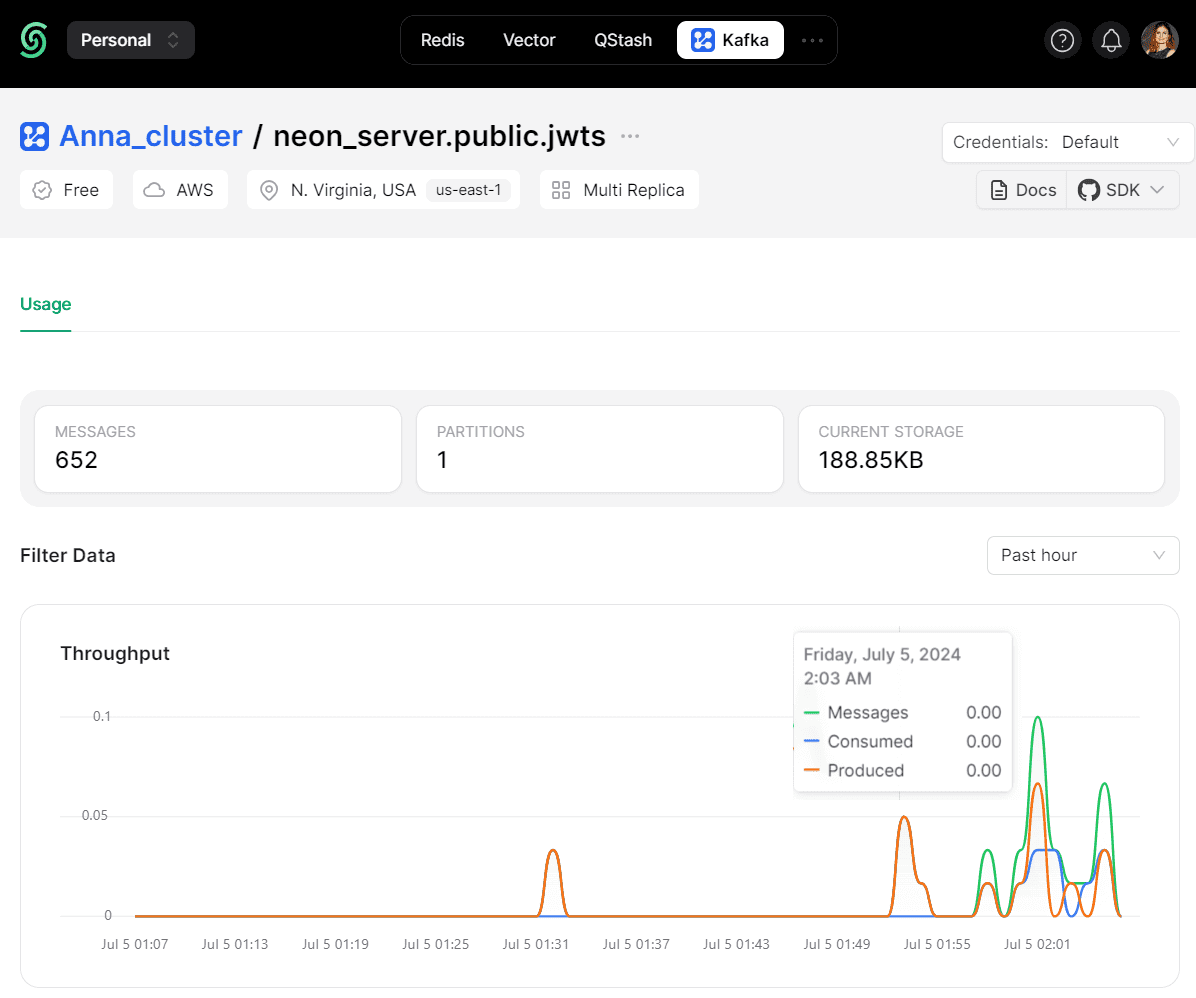Click the Jul 5 02:01 chart marker
Screen dimensions: 1196x998
coord(1037,945)
